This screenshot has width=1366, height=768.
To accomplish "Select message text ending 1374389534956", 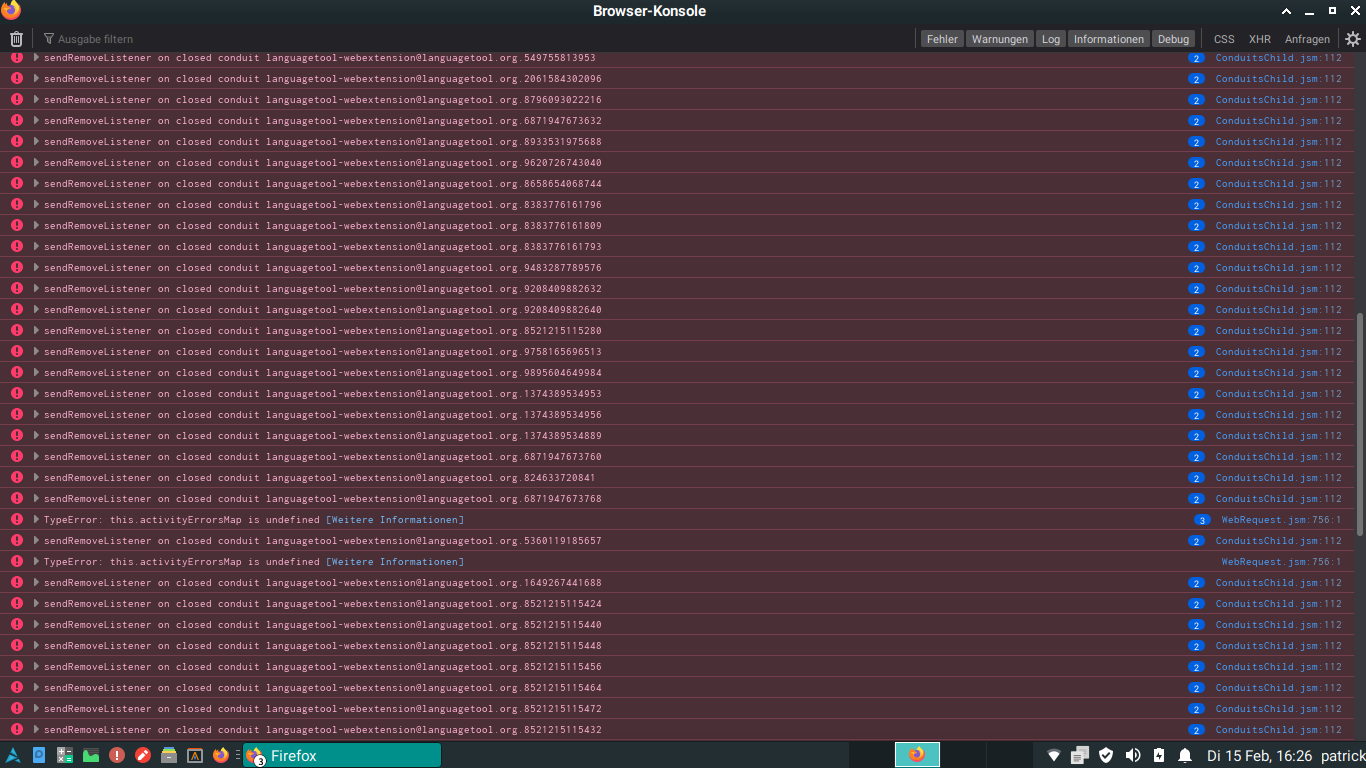I will (x=323, y=415).
